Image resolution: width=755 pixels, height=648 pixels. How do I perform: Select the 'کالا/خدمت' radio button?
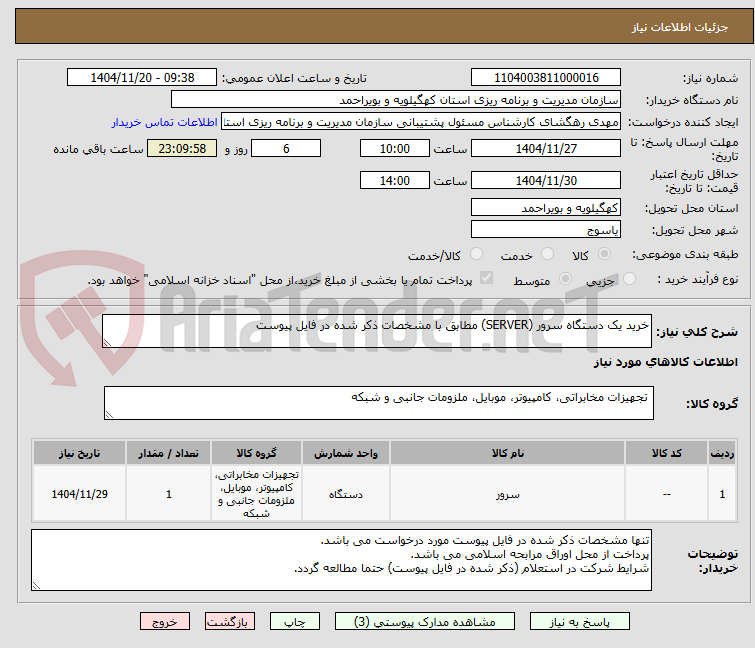(476, 254)
